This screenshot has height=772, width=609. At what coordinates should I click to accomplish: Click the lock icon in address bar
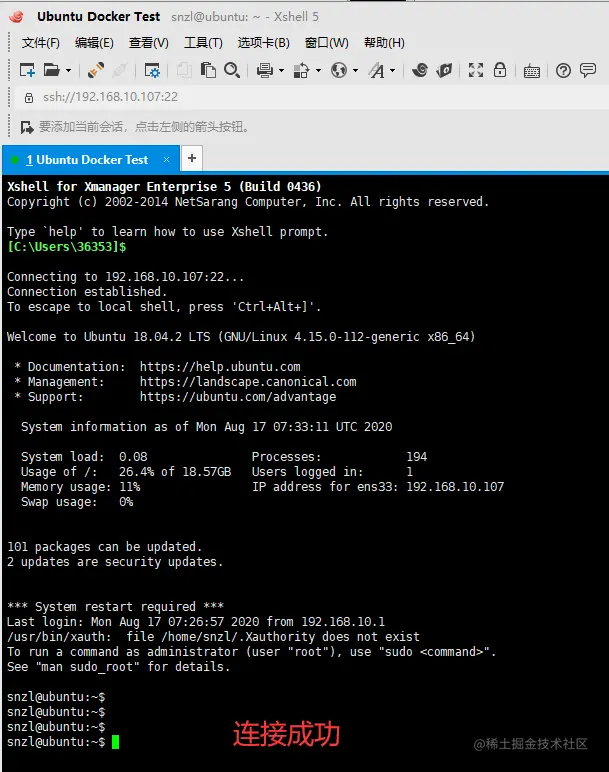pos(29,97)
